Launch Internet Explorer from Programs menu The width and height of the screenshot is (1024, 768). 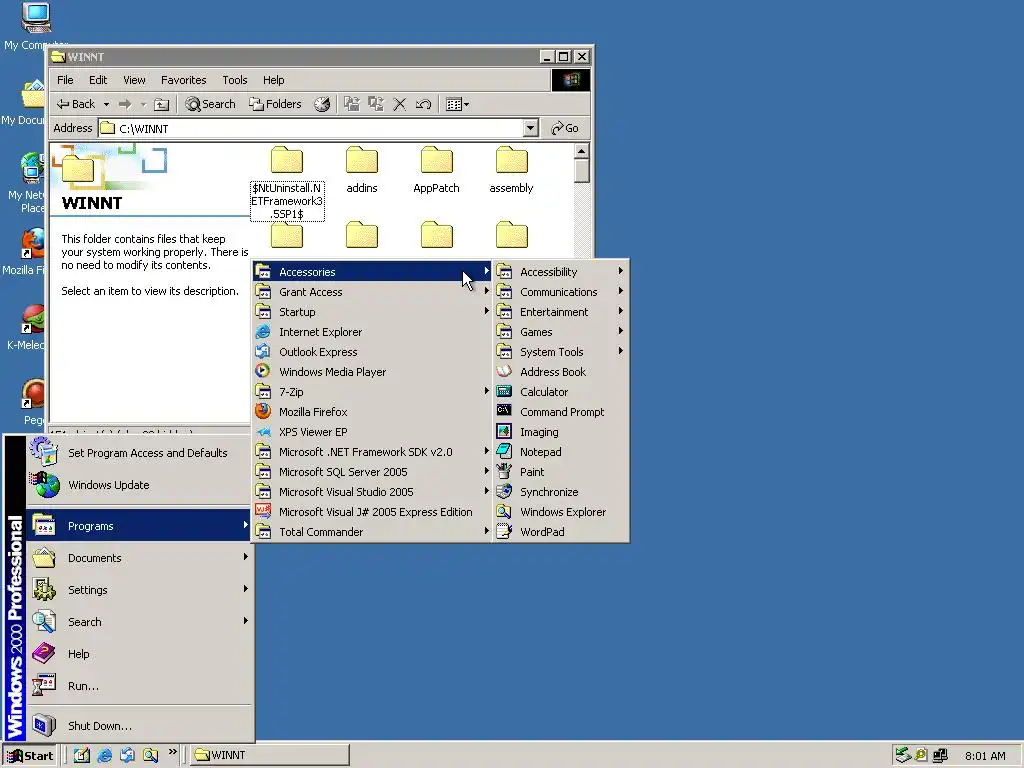point(372,332)
